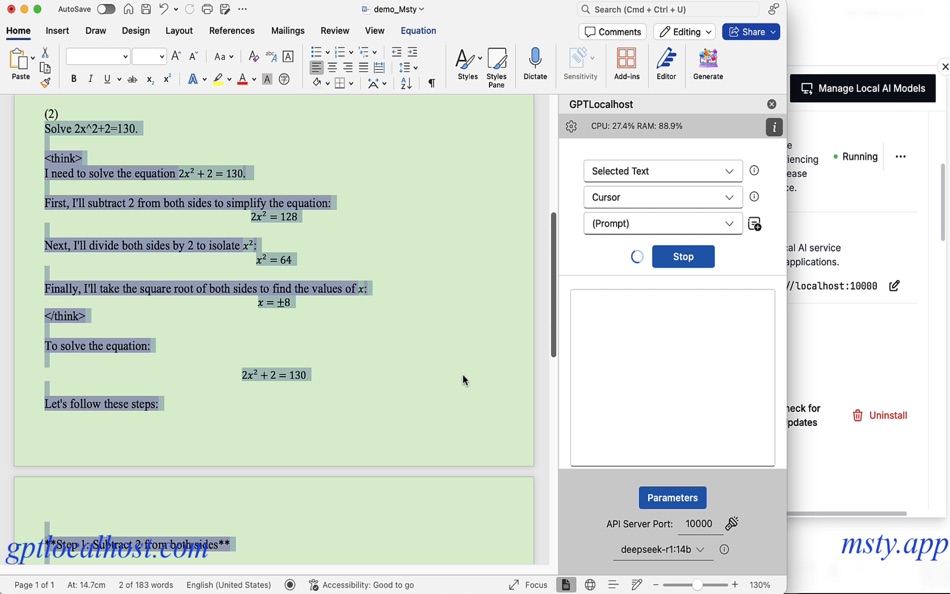Click the yellow text highlight color

click(218, 79)
